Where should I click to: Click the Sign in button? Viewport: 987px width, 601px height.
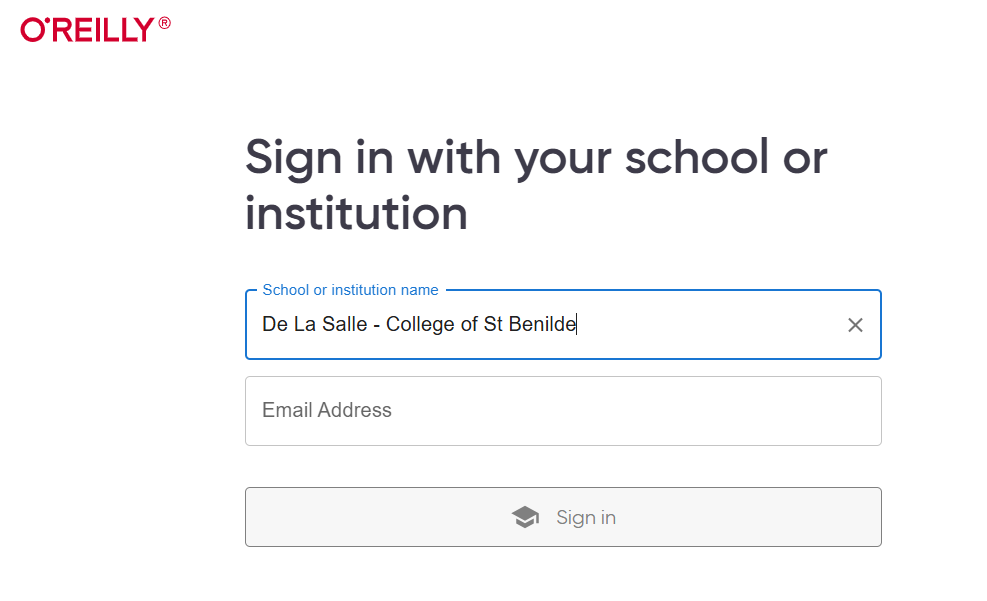(563, 517)
